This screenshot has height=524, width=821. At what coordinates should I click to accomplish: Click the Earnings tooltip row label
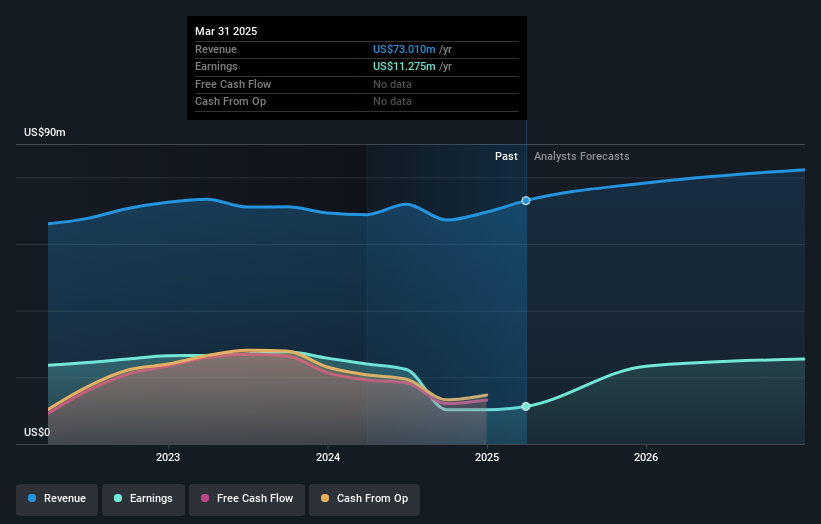[216, 66]
